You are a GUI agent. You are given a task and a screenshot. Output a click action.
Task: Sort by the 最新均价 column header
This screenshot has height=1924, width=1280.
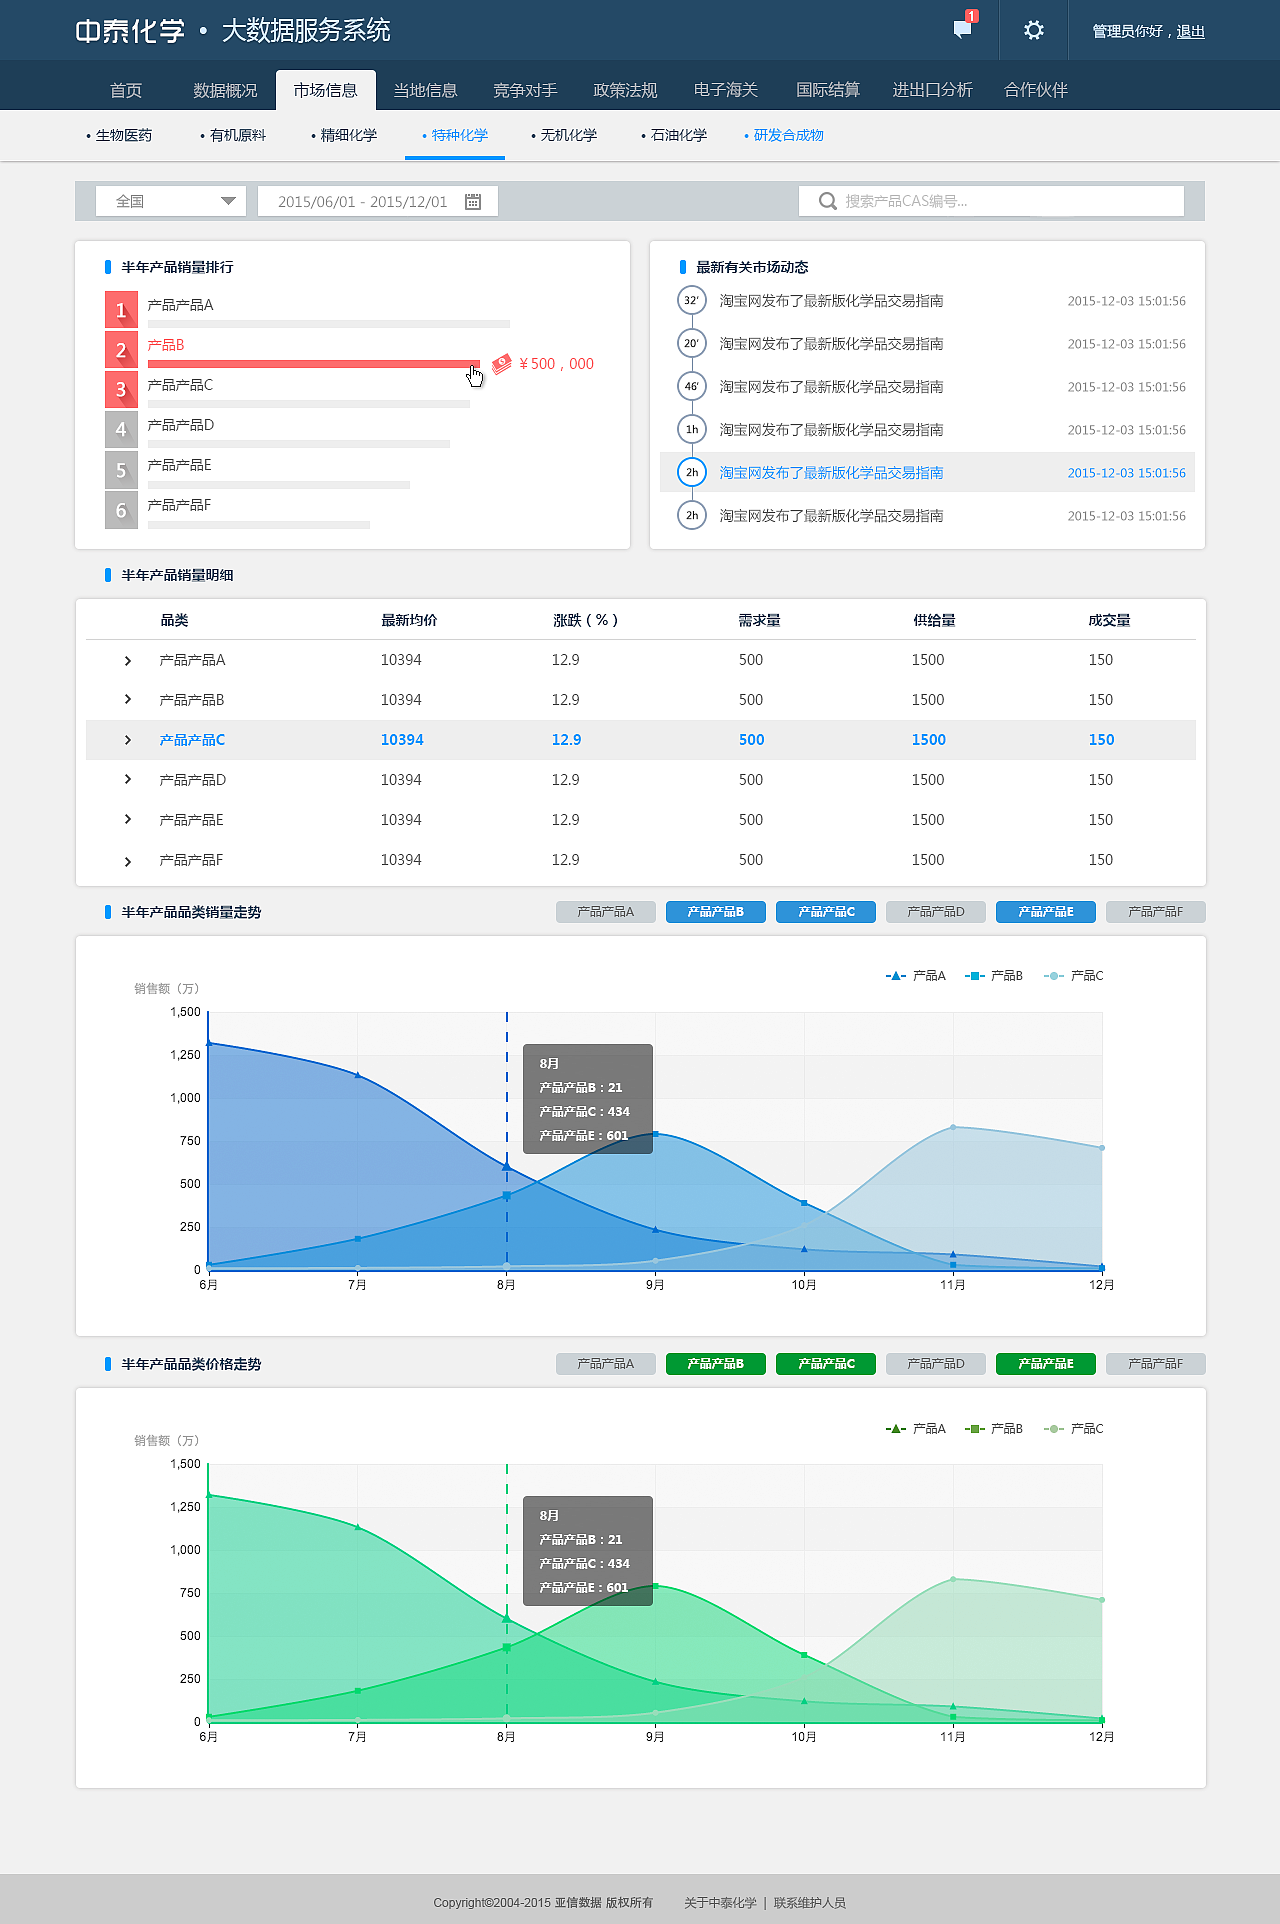click(x=409, y=620)
